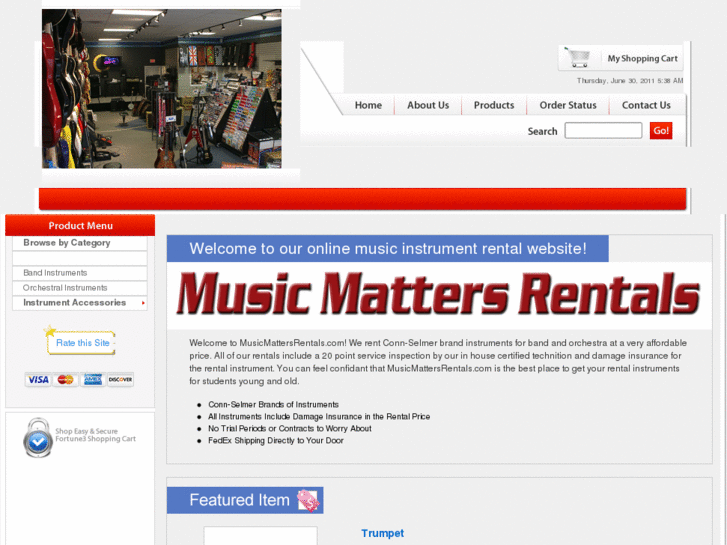Open Instrument Accessories category
This screenshot has width=727, height=545.
coord(74,302)
